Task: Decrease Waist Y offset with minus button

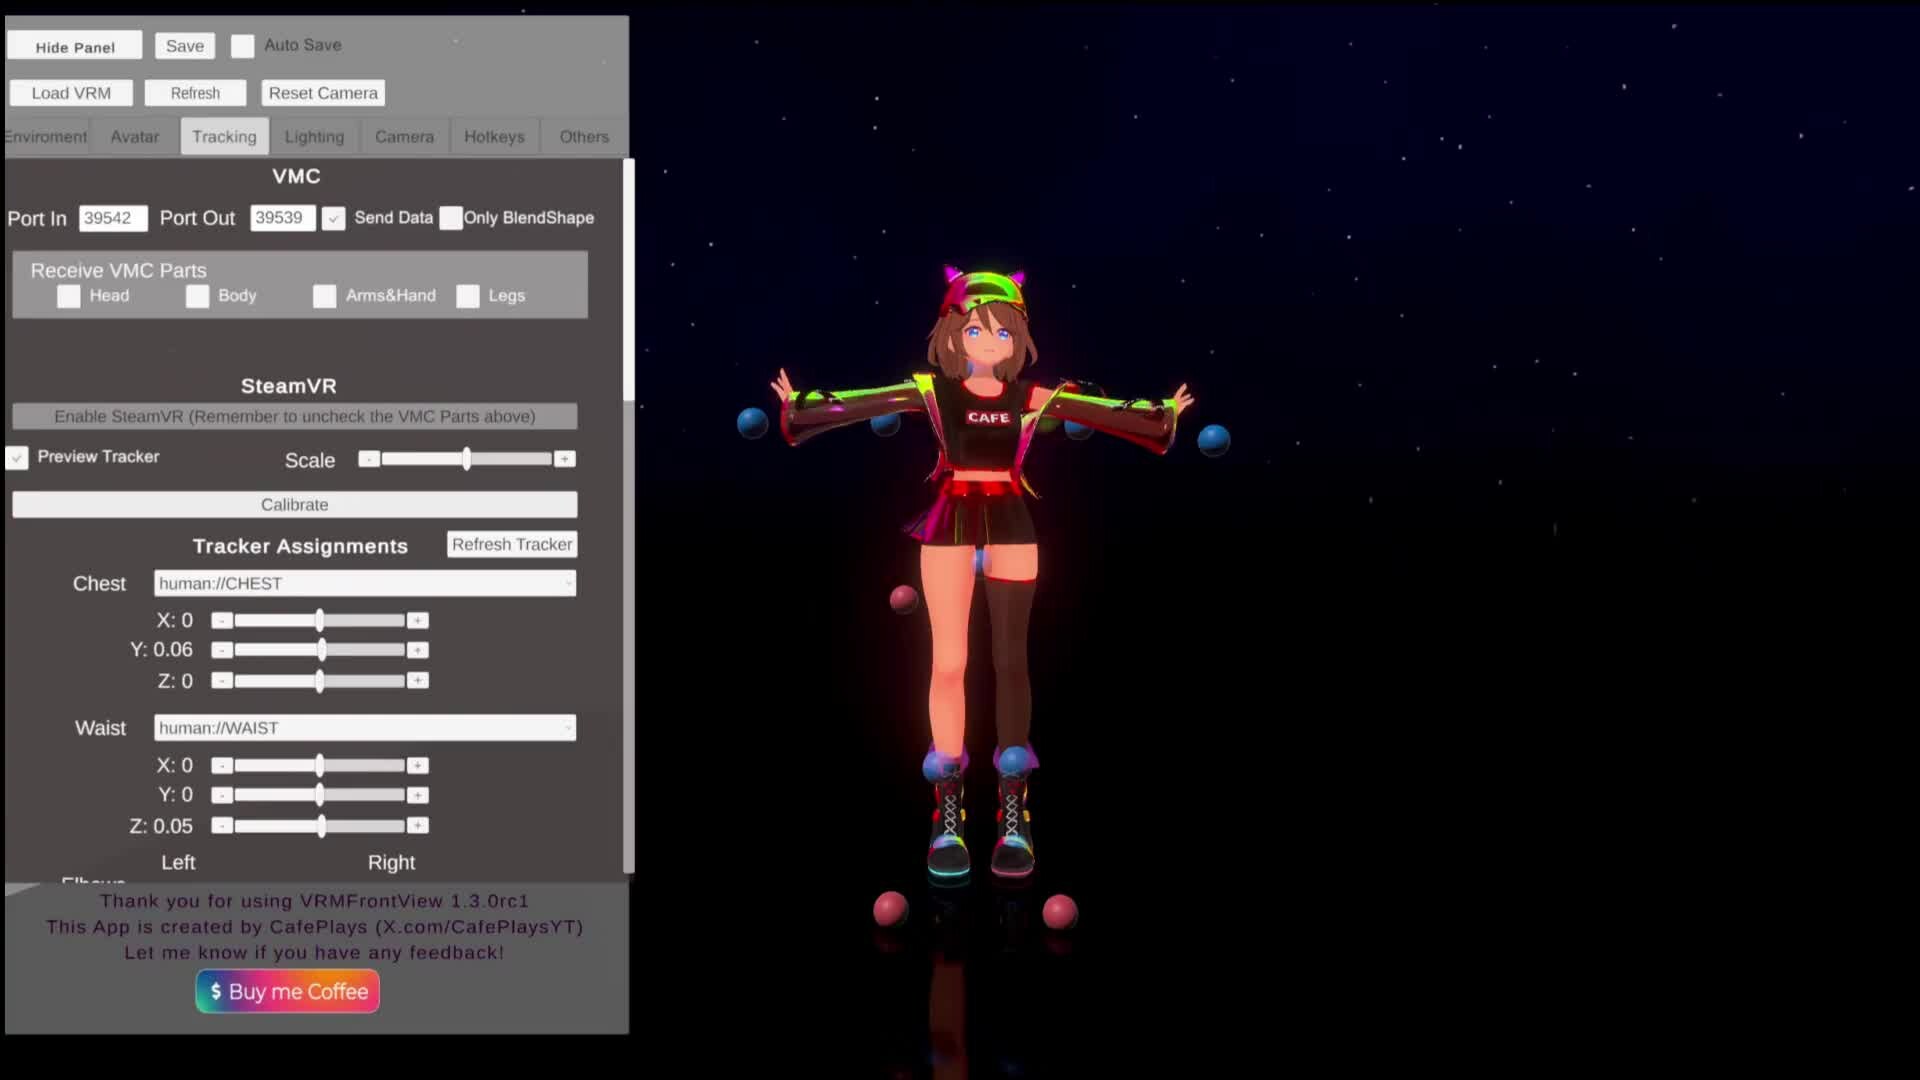Action: pyautogui.click(x=222, y=796)
